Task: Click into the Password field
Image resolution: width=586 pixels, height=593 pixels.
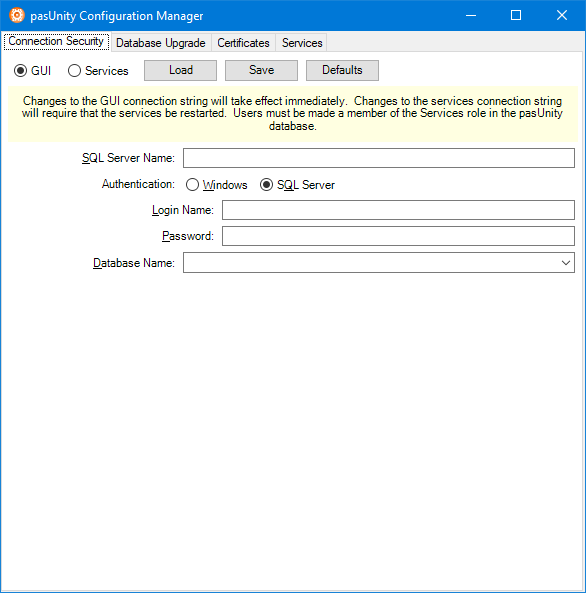Action: point(398,236)
